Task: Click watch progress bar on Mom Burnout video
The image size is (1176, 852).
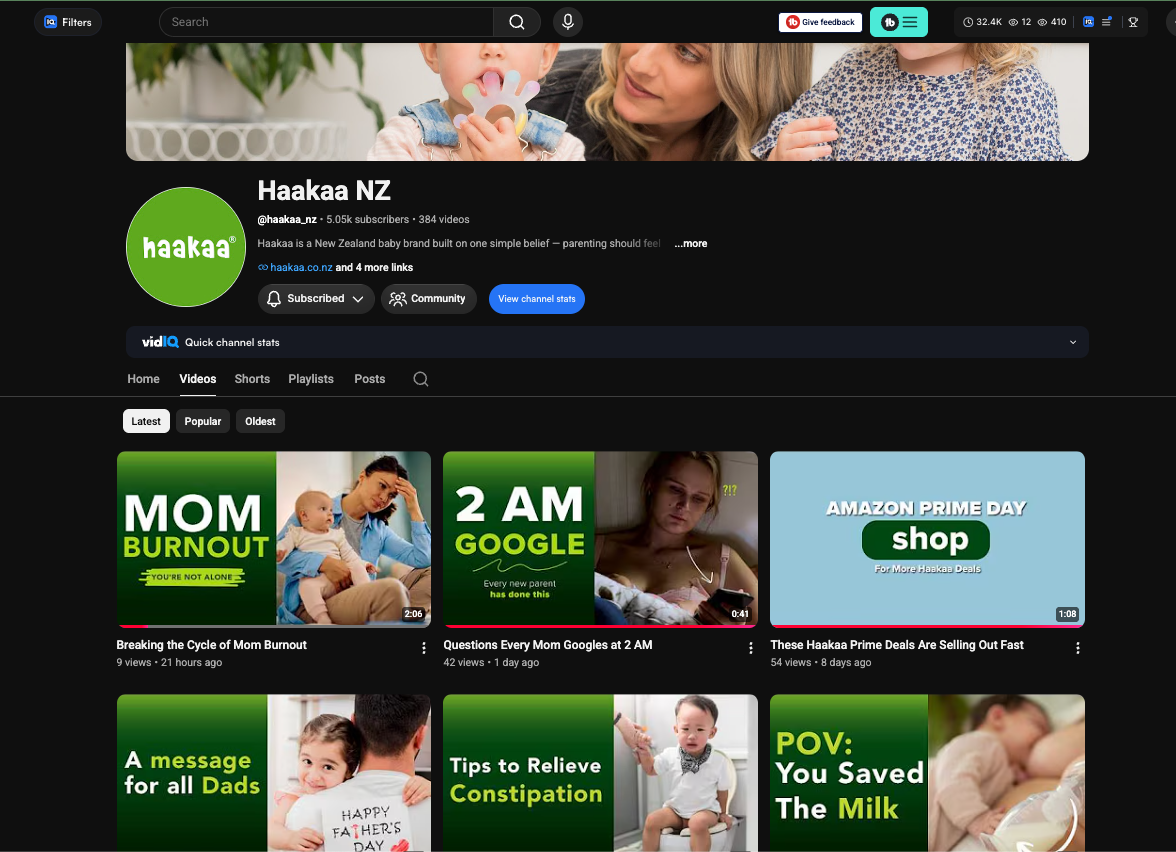Action: point(274,626)
